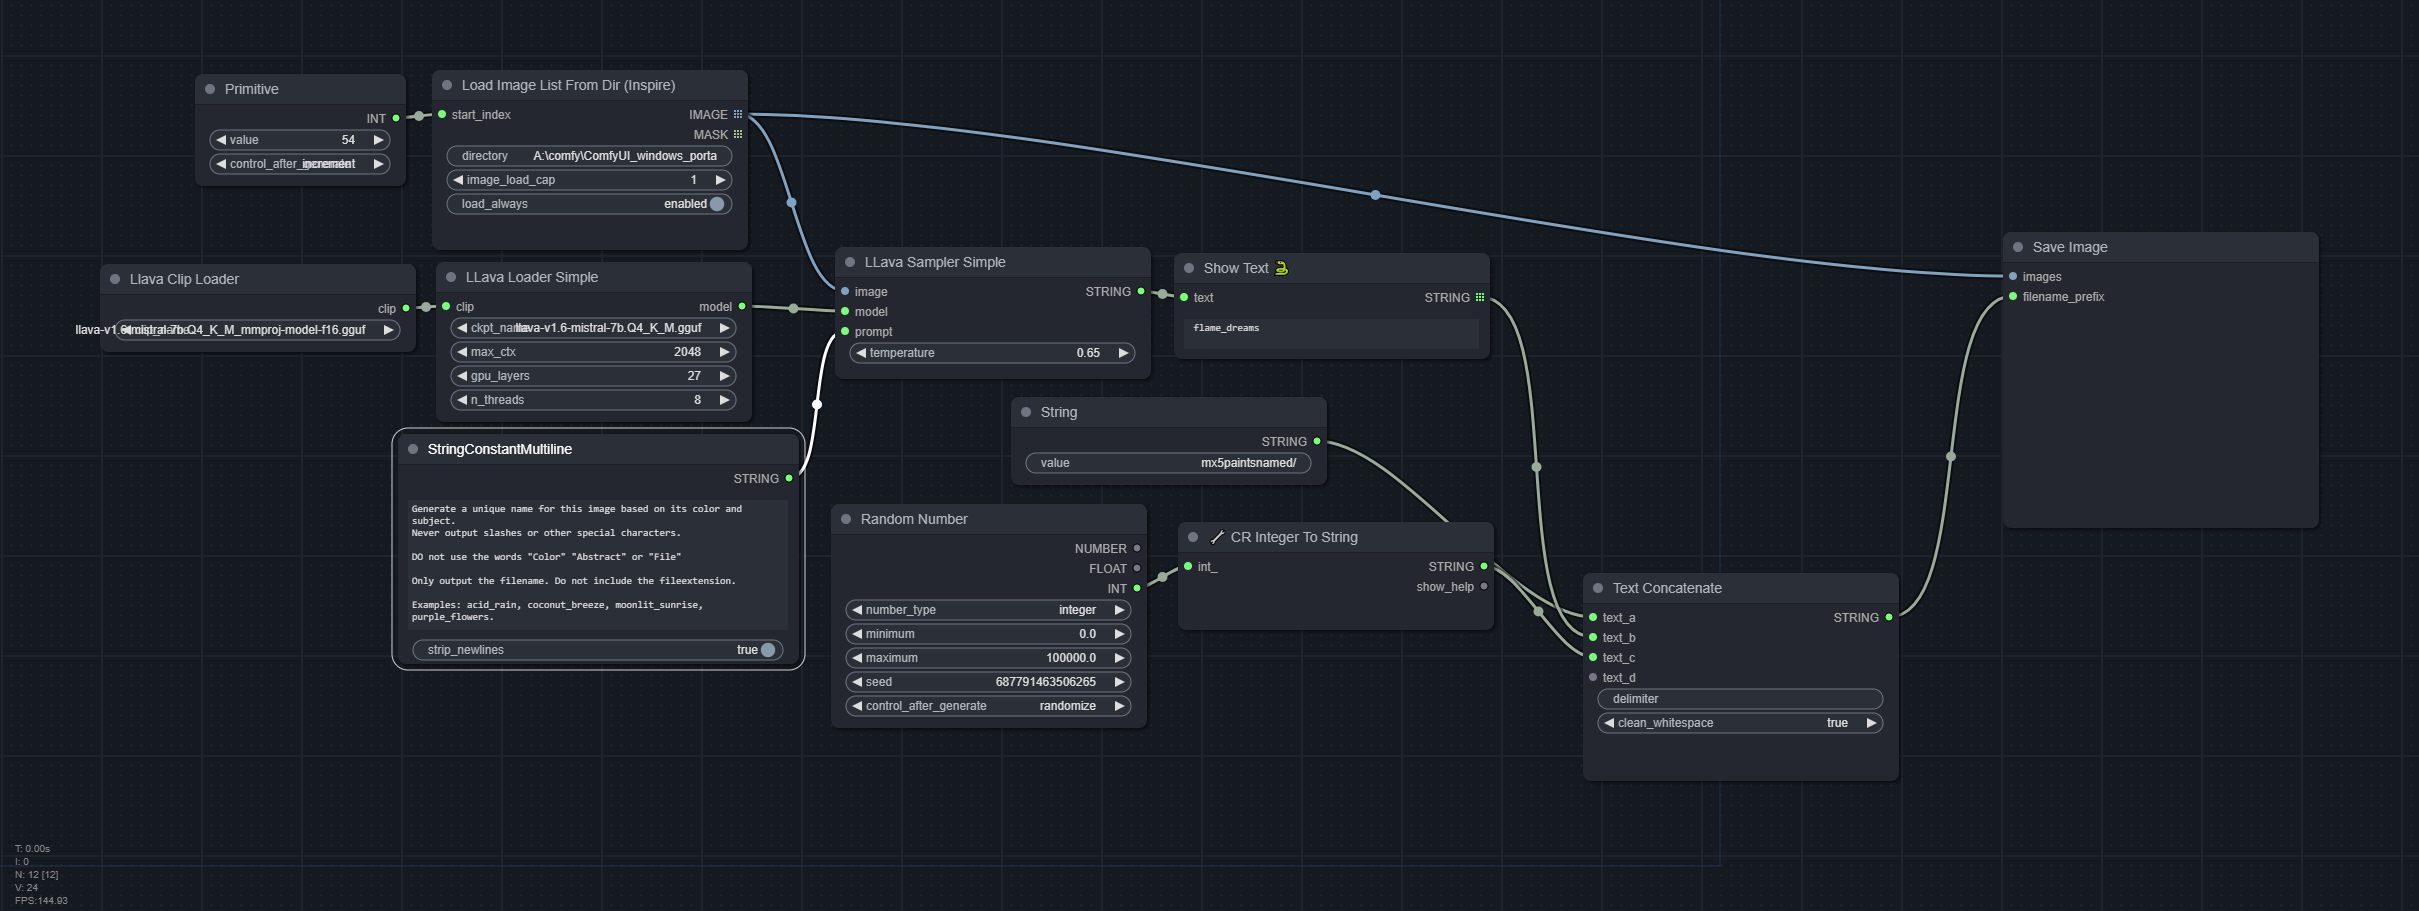2419x911 pixels.
Task: Collapse the Random Number node dot
Action: tap(846, 519)
